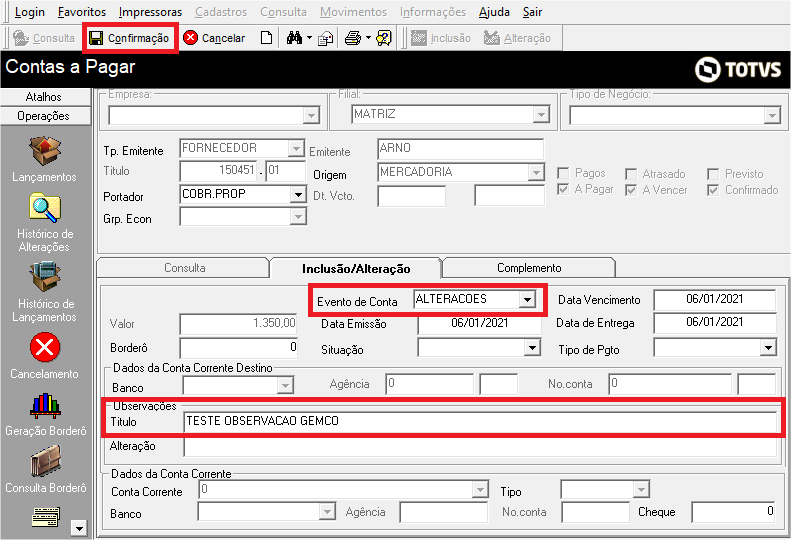791x540 pixels.
Task: Click the Consulta toolbar button
Action: coord(44,38)
